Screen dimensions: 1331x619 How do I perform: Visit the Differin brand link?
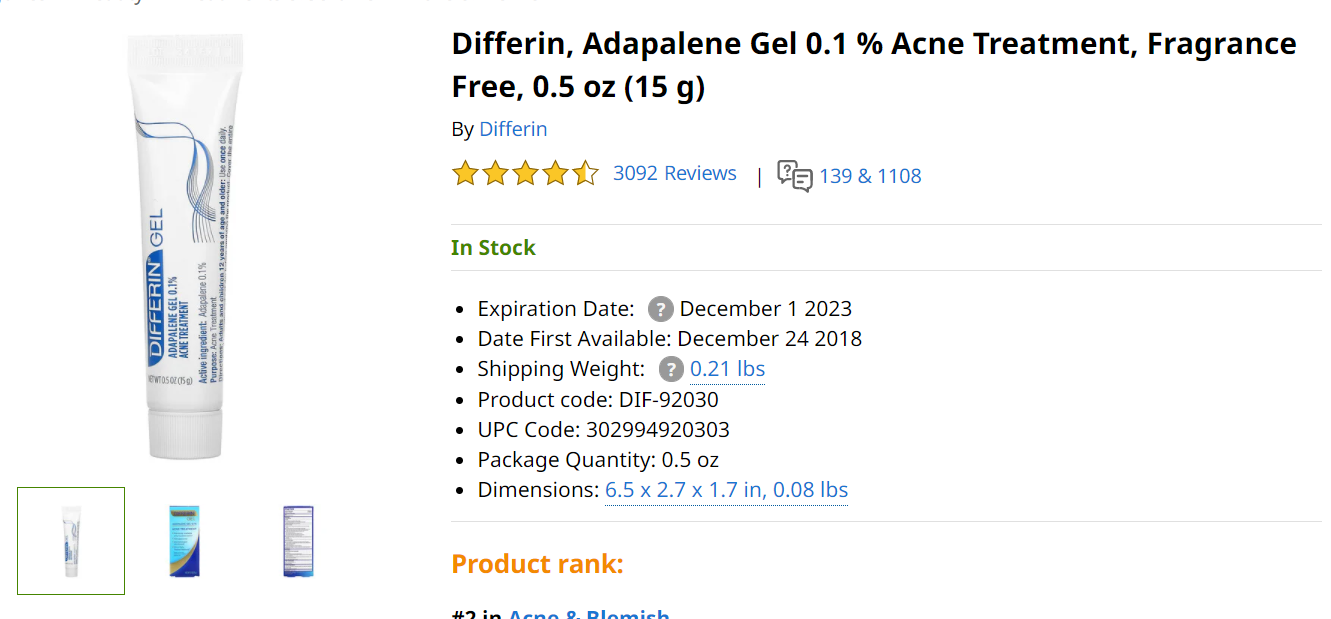[513, 129]
